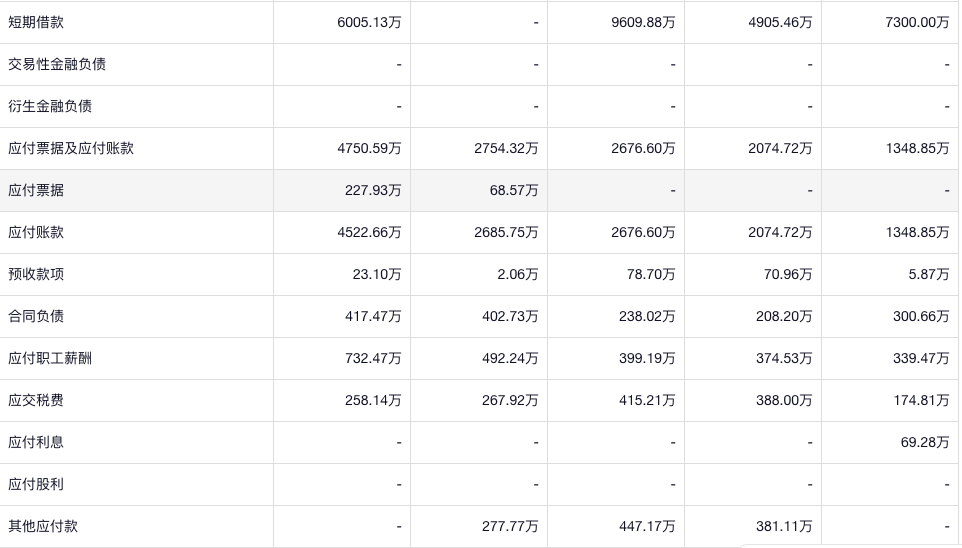Screen dimensions: 962x548
Task: Select the 应交税费 row label
Action: (x=36, y=400)
